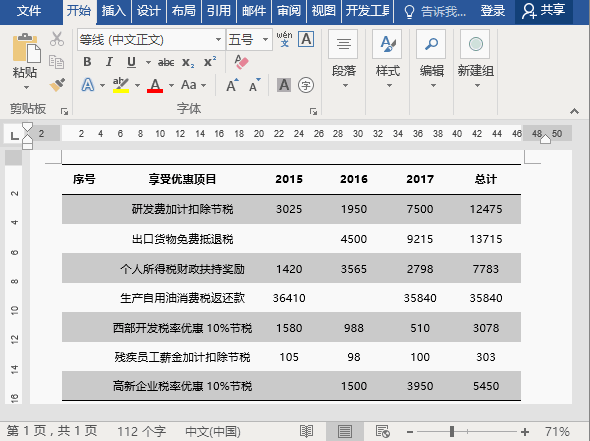
Task: Copy selection with the copy icon
Action: click(57, 62)
